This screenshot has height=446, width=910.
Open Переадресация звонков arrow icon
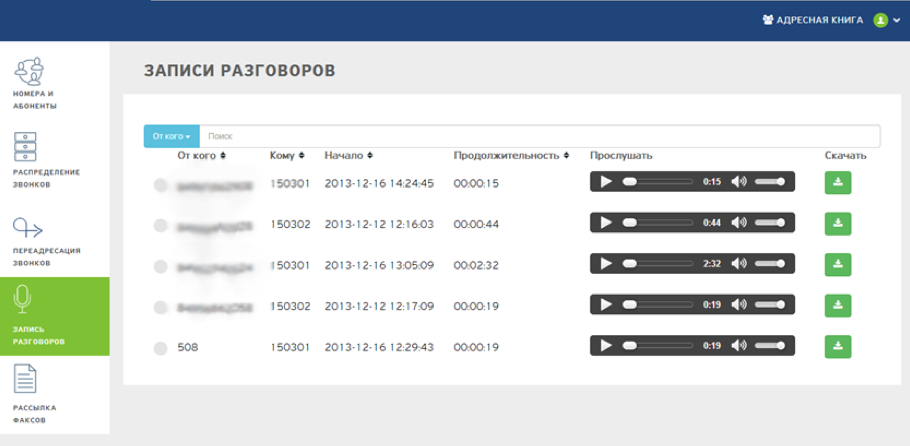(x=28, y=228)
